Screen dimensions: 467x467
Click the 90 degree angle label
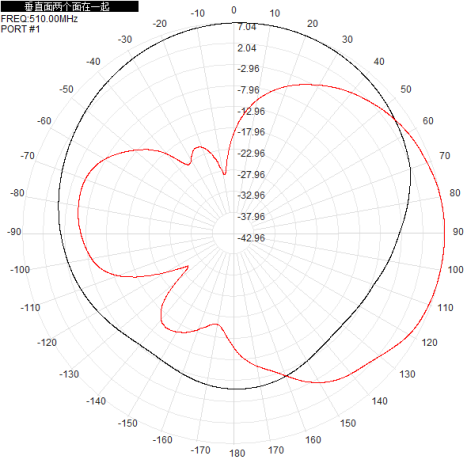coord(458,232)
